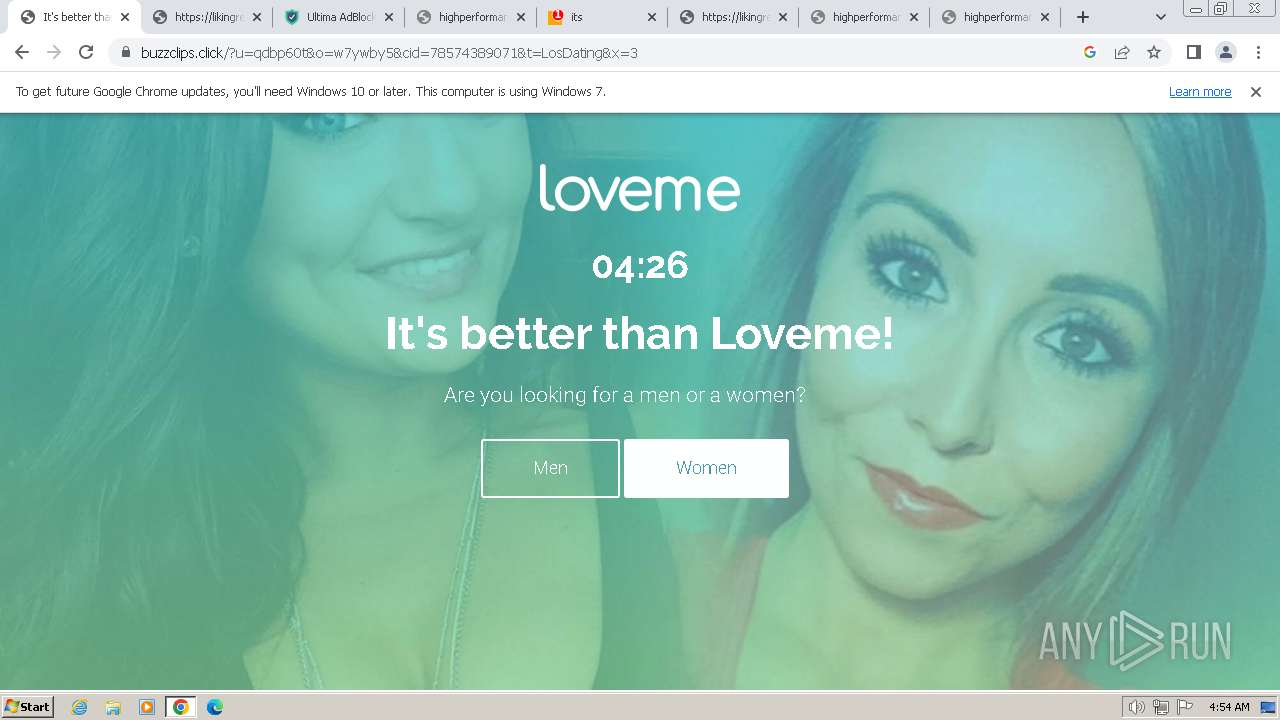Open the Chrome profile avatar
Viewport: 1280px width, 720px height.
1226,53
